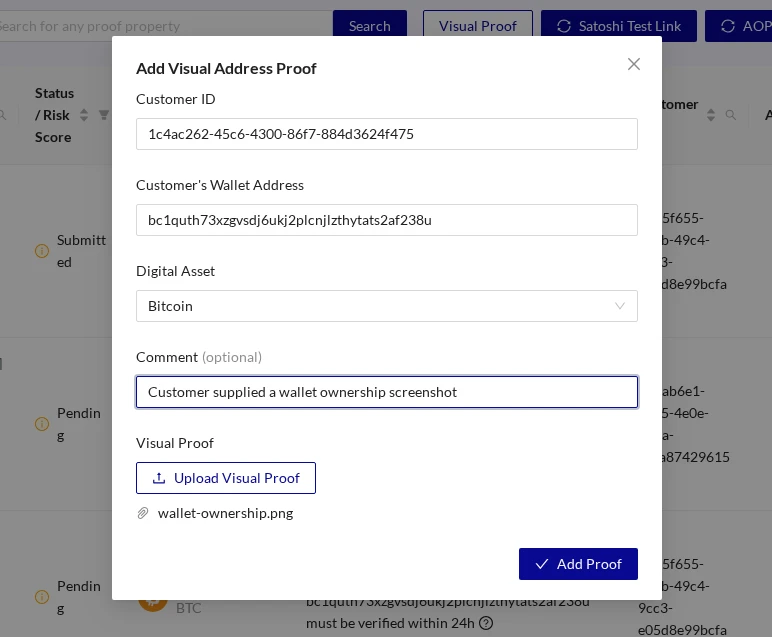Click refresh icon on the AOP button

coord(728,26)
